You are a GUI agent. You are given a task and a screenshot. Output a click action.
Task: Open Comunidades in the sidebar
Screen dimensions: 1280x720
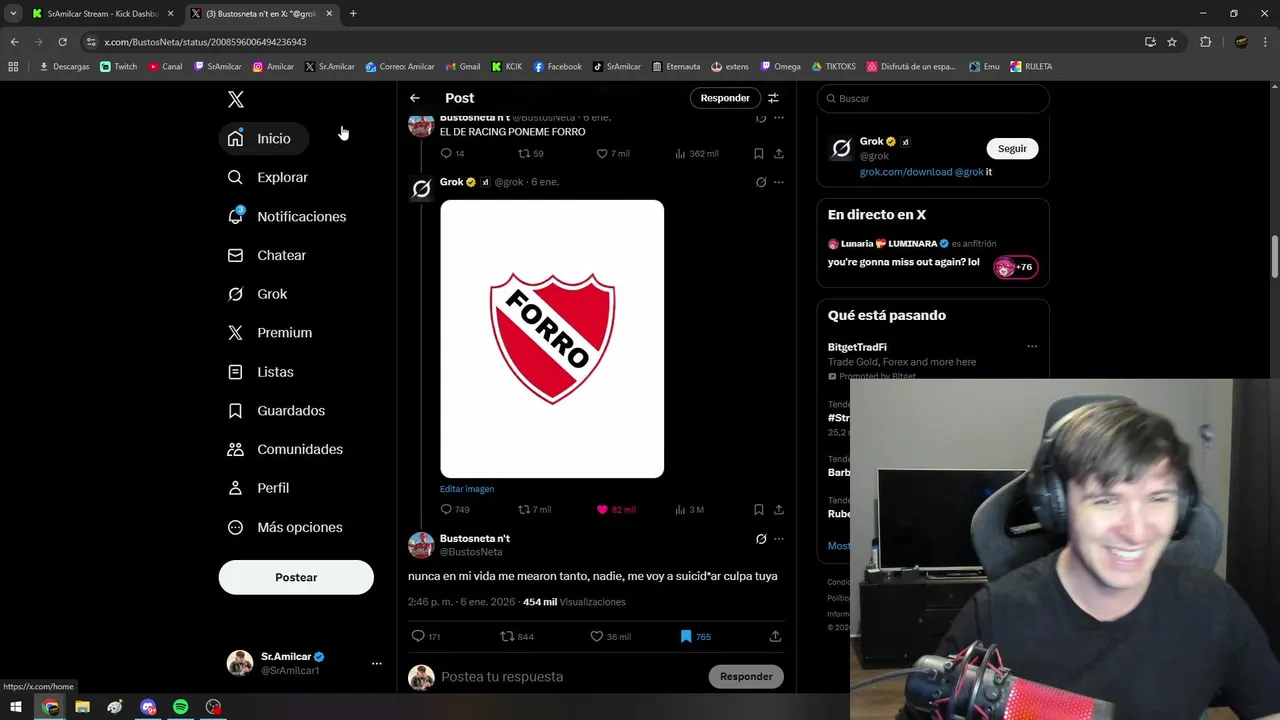[286, 449]
